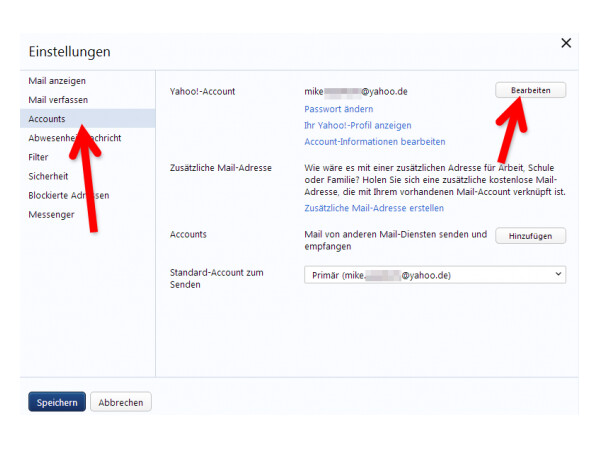Follow the Passwort ändern link
Viewport: 598px width, 449px height.
pos(339,109)
